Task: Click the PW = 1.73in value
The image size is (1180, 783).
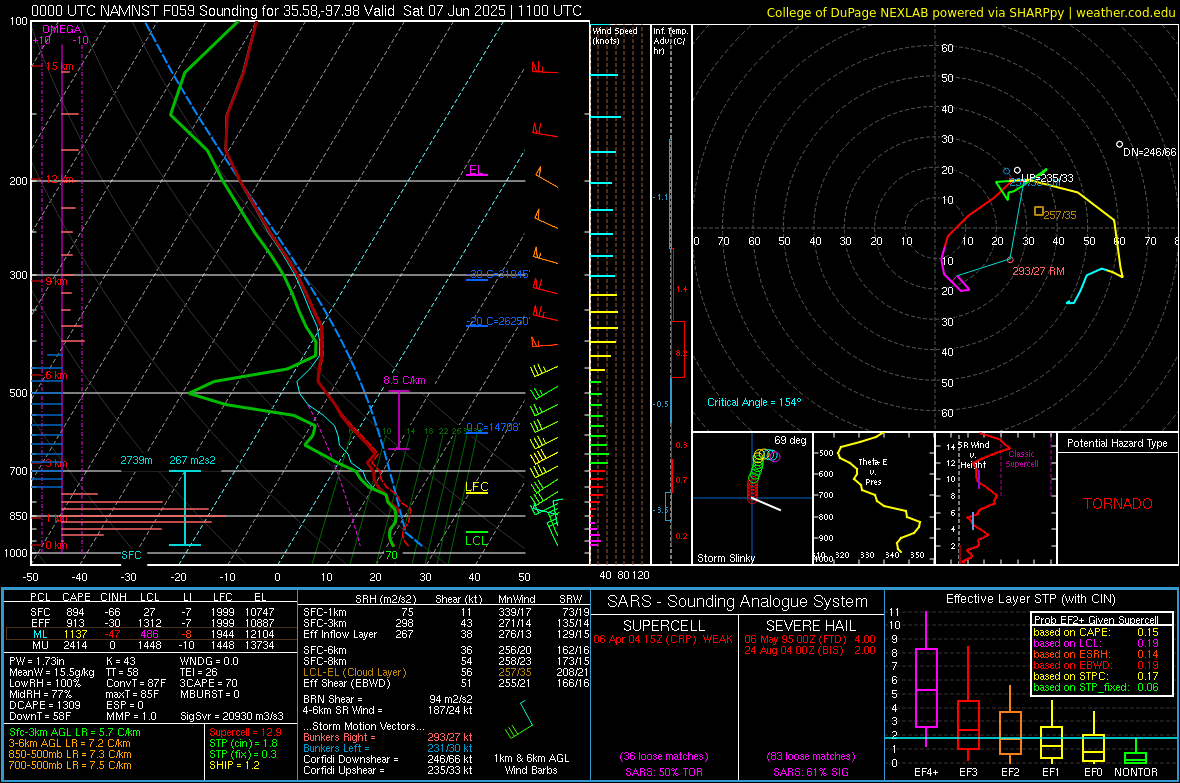Action: (37, 661)
